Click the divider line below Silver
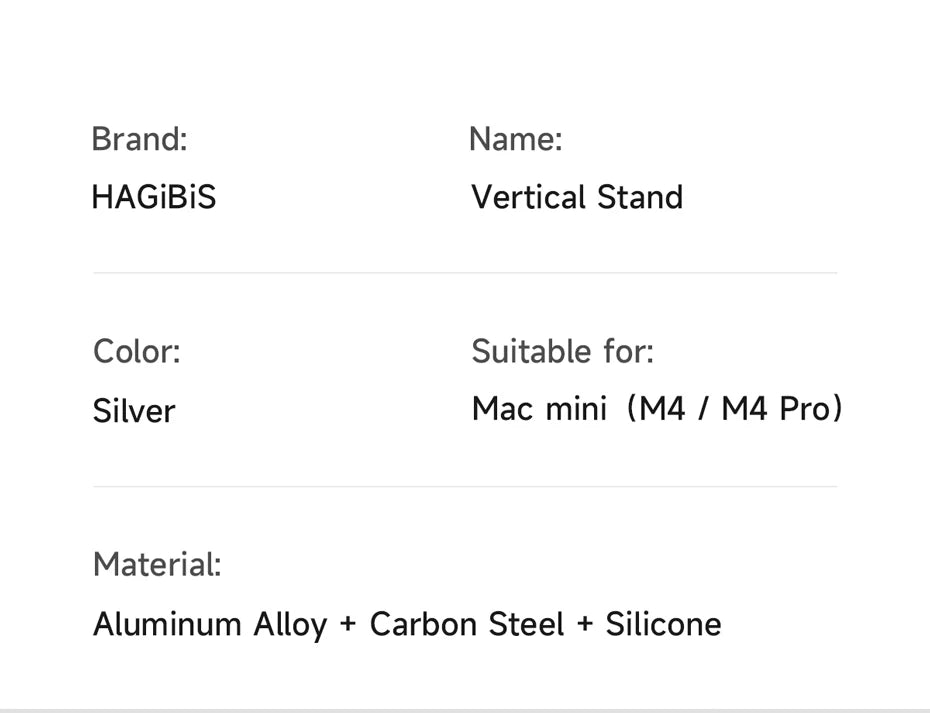The image size is (930, 713). click(465, 487)
